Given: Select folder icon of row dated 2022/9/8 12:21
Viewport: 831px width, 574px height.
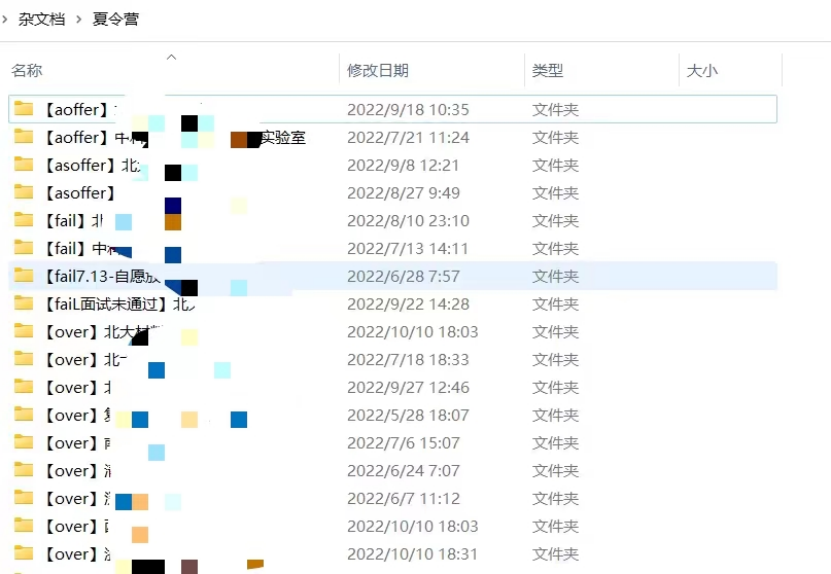Looking at the screenshot, I should pos(23,164).
